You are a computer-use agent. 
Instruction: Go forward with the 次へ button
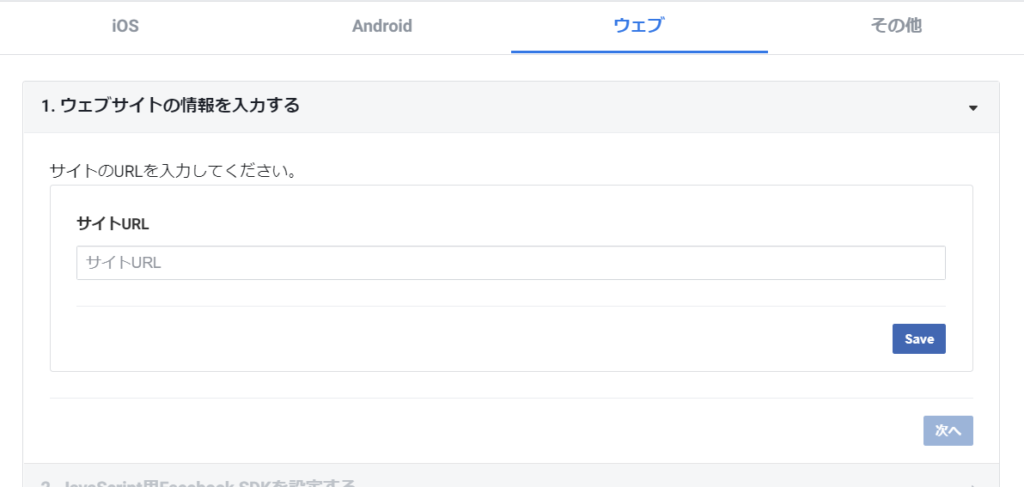948,431
